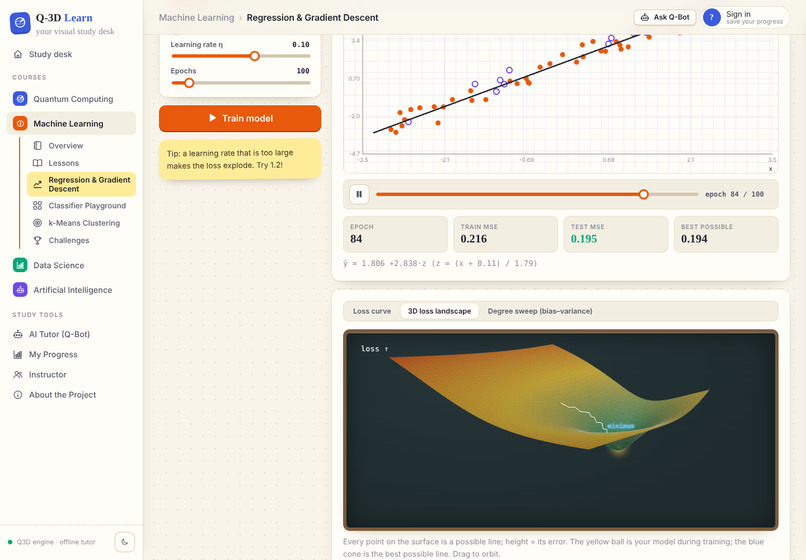Click the Q-3D Learn logo icon
806x560 pixels.
[x=20, y=23]
